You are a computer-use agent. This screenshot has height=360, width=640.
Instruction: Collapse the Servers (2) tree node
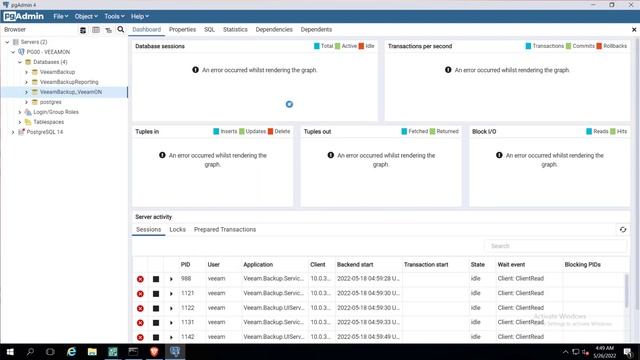point(7,42)
